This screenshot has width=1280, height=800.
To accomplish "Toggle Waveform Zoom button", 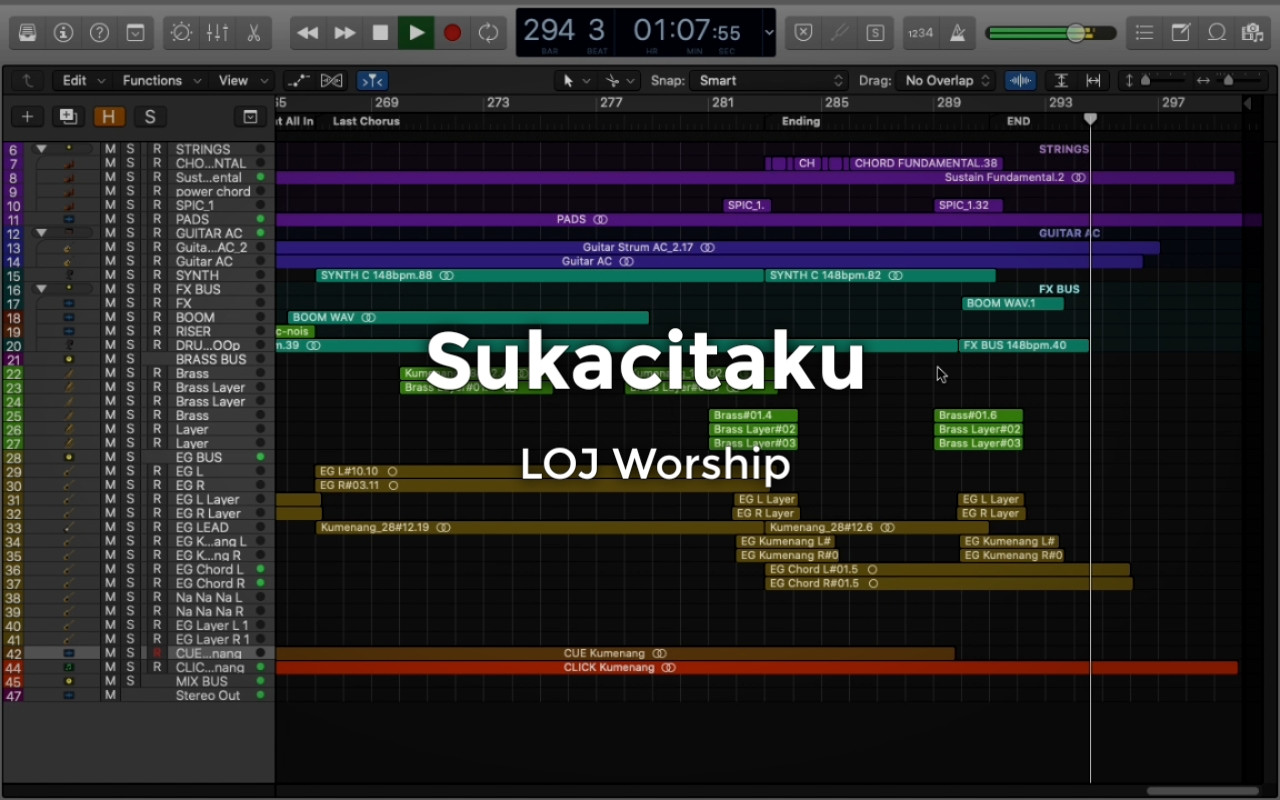I will point(1020,80).
